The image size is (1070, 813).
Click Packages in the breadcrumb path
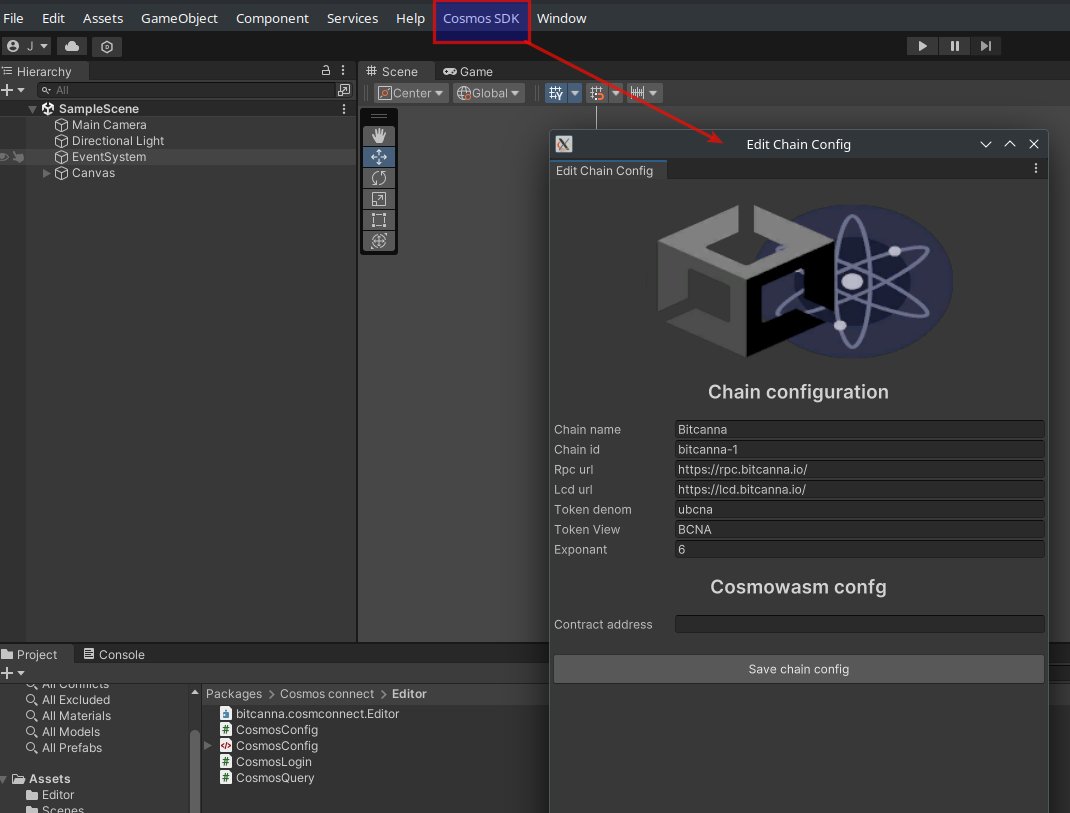point(234,694)
